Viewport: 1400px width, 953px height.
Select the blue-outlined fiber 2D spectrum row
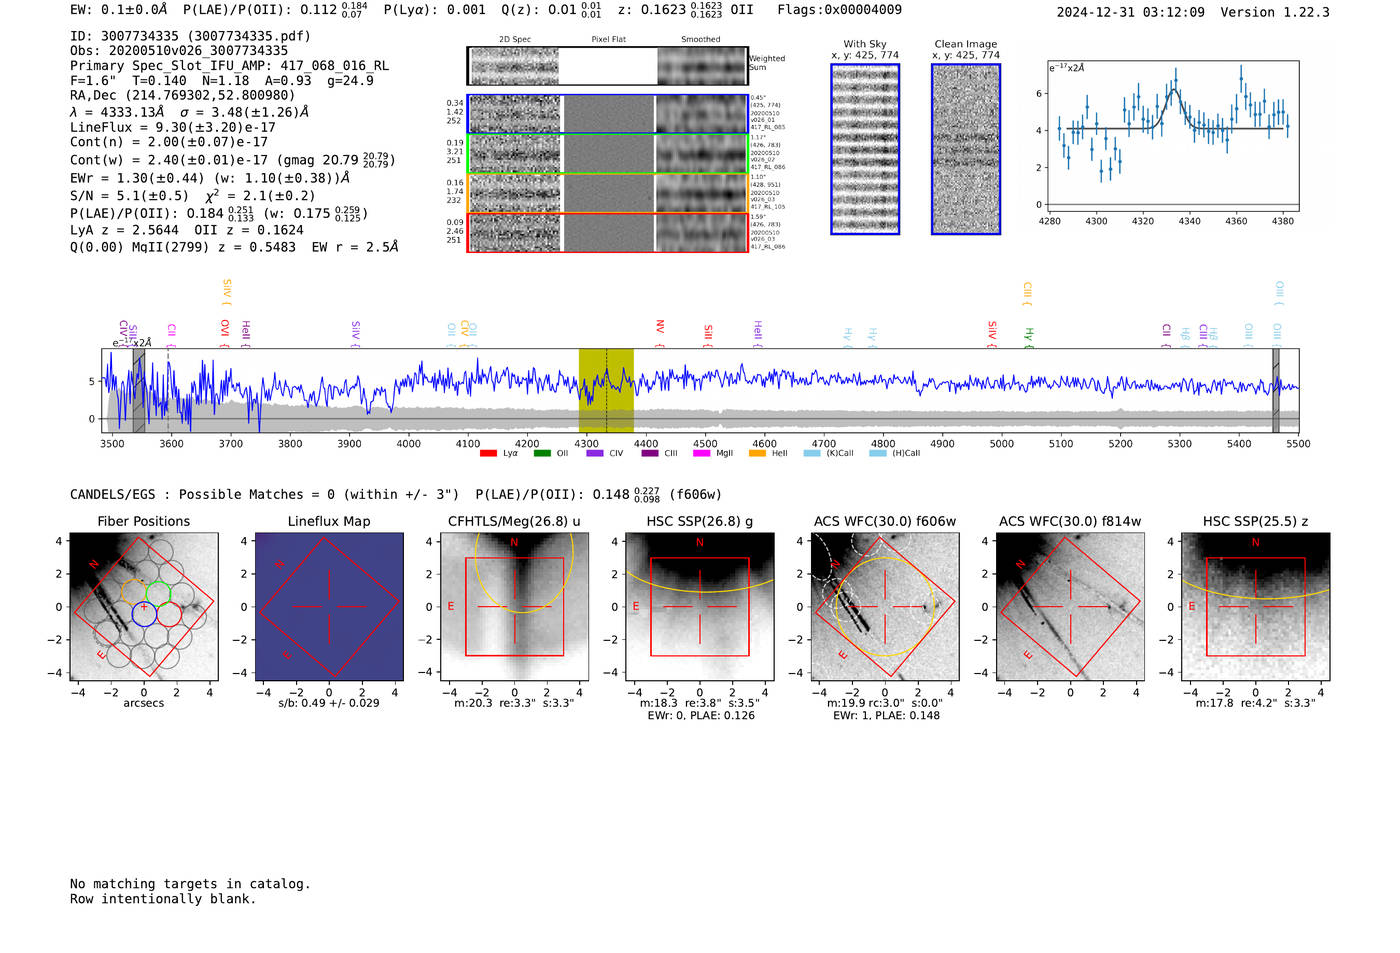coord(607,114)
